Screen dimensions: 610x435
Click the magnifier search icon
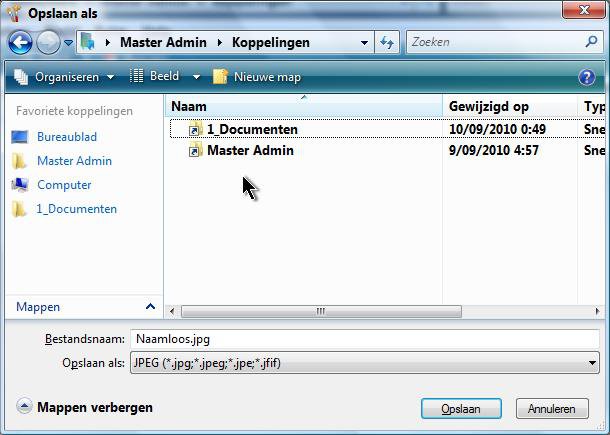tap(592, 42)
